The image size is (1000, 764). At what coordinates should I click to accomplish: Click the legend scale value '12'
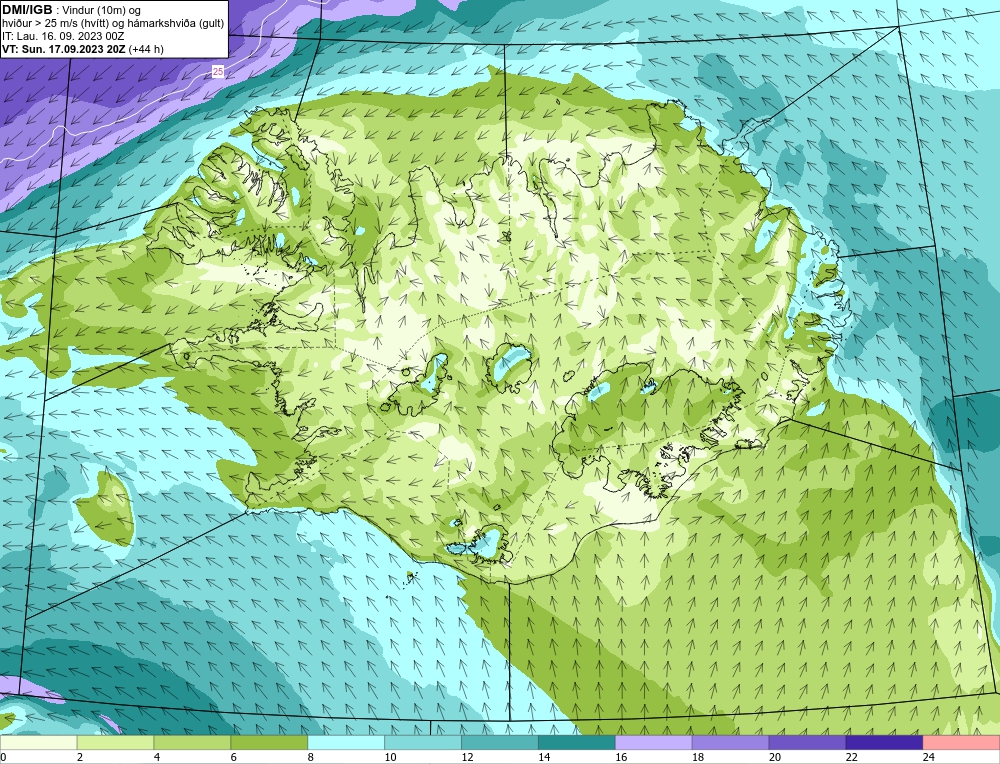point(467,757)
